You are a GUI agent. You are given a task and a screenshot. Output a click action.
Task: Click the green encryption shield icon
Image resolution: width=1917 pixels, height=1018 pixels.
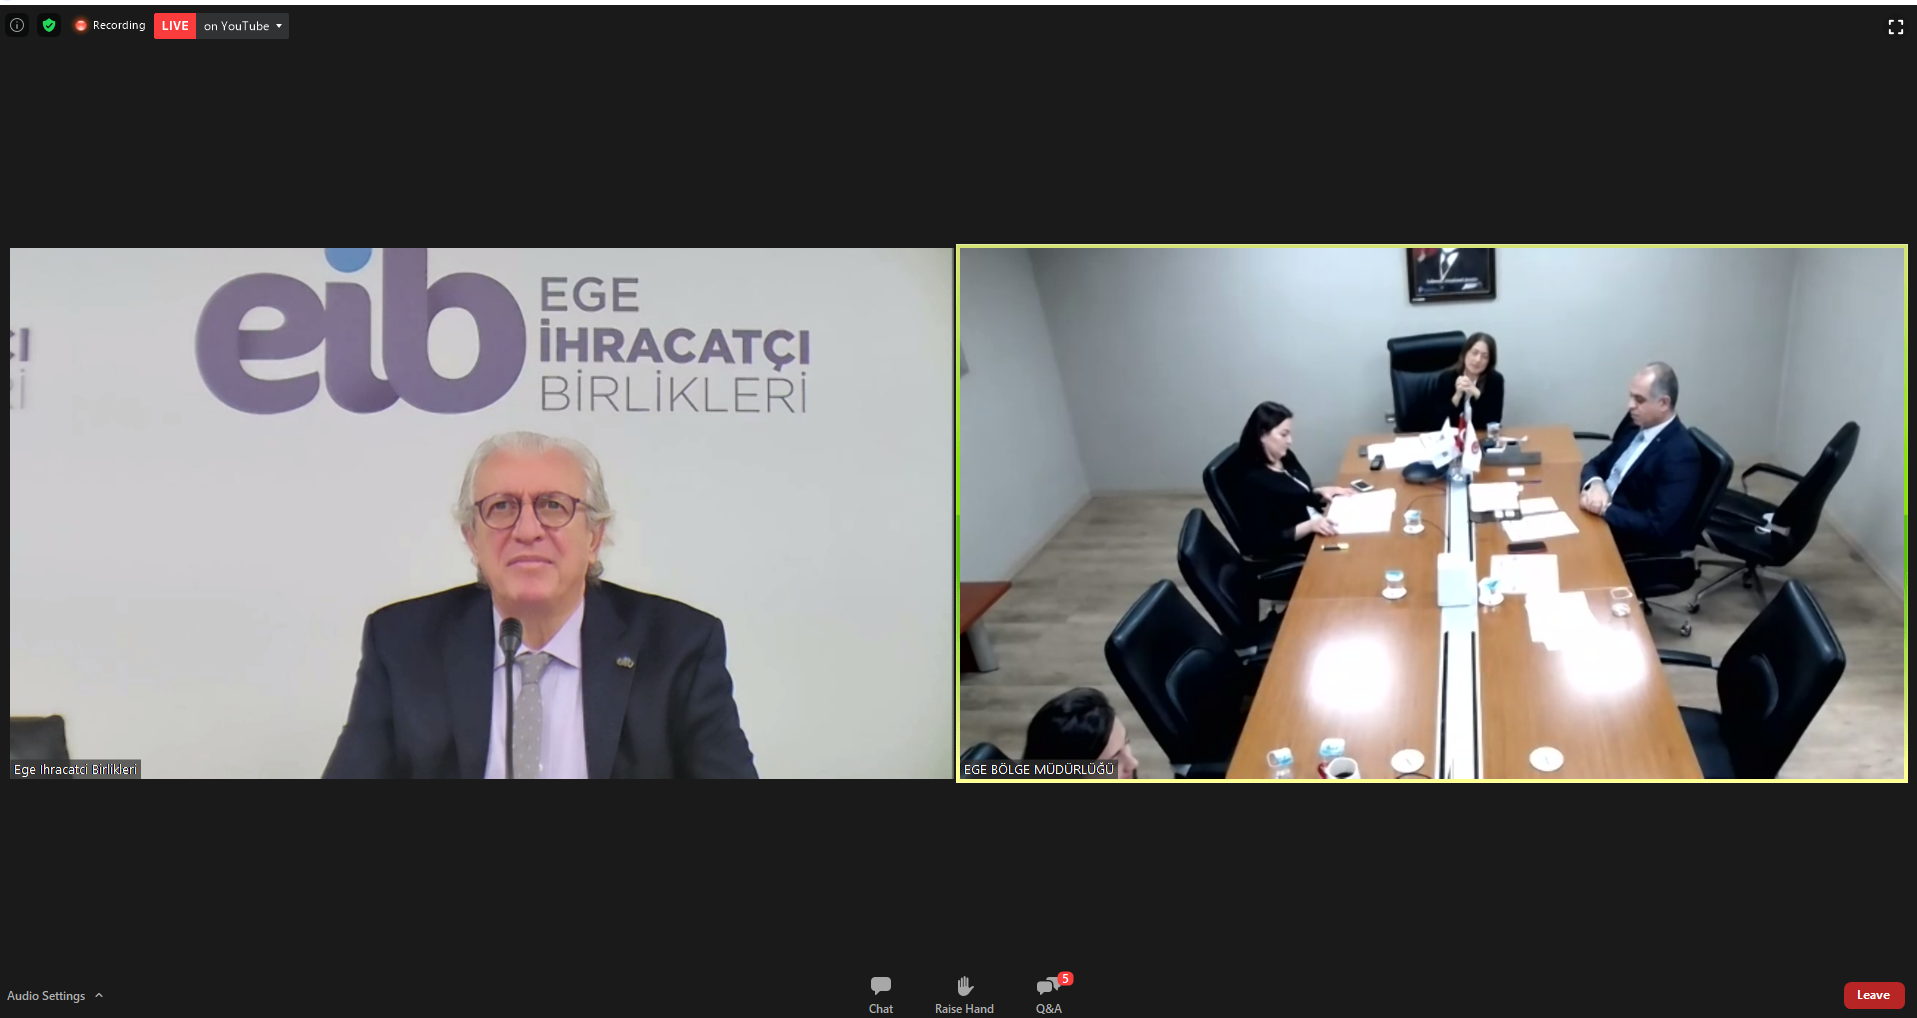tap(48, 25)
